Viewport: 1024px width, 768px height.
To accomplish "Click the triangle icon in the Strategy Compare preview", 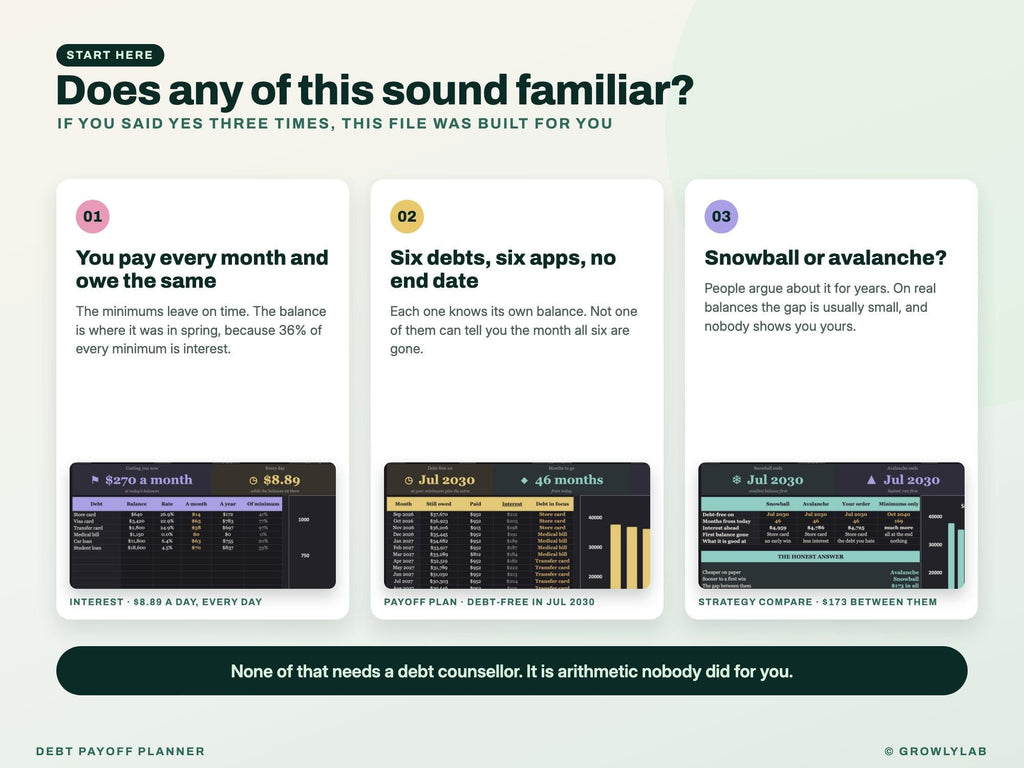I will tap(871, 480).
